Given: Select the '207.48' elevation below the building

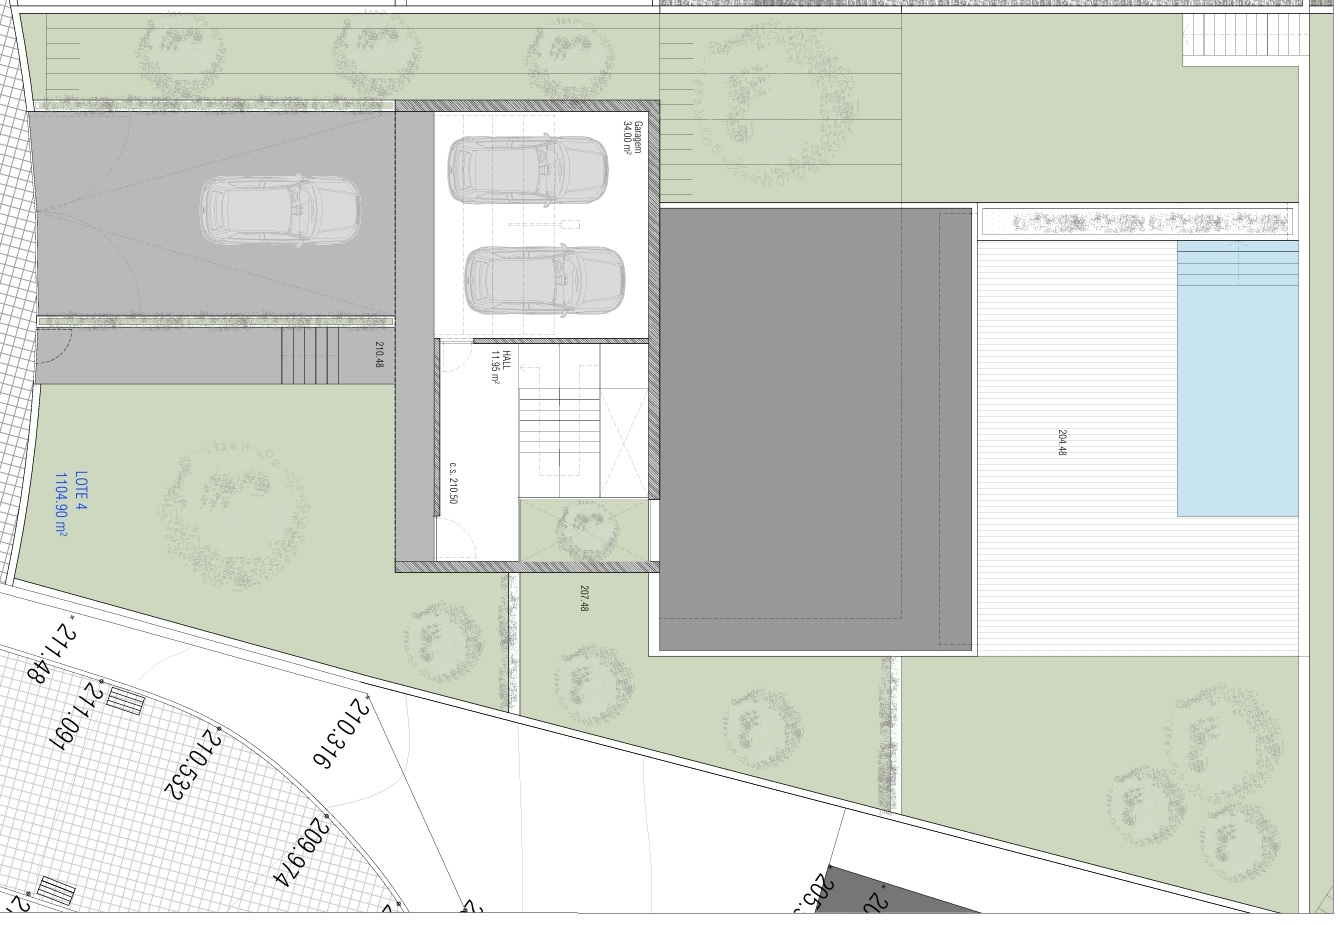Looking at the screenshot, I should tap(583, 599).
